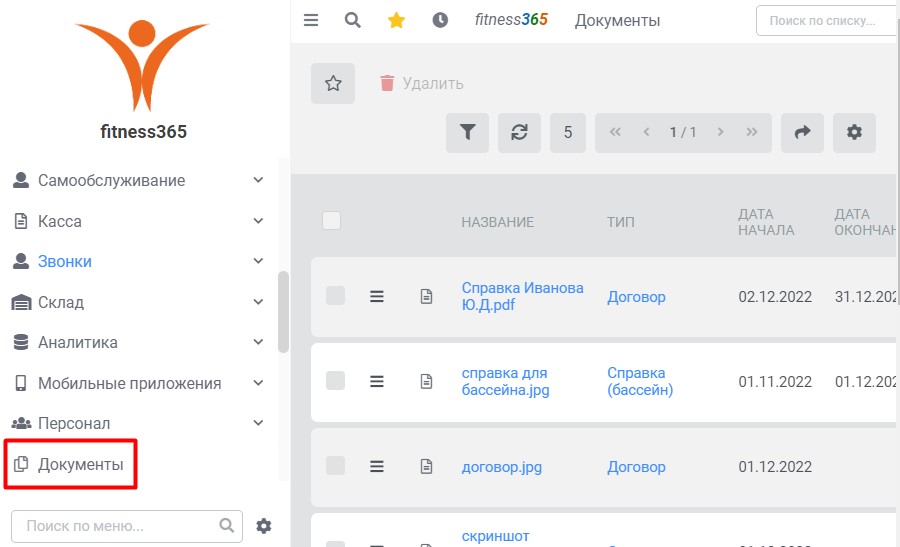Expand the Склад menu chevron
The width and height of the screenshot is (900, 547).
tap(258, 302)
